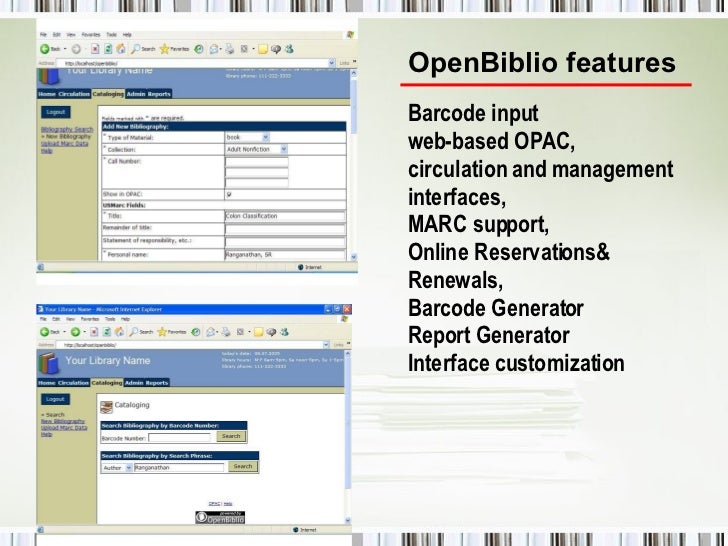Open Back button history arrow in upper browser
Screen dimensions: 728x546
[x=65, y=49]
